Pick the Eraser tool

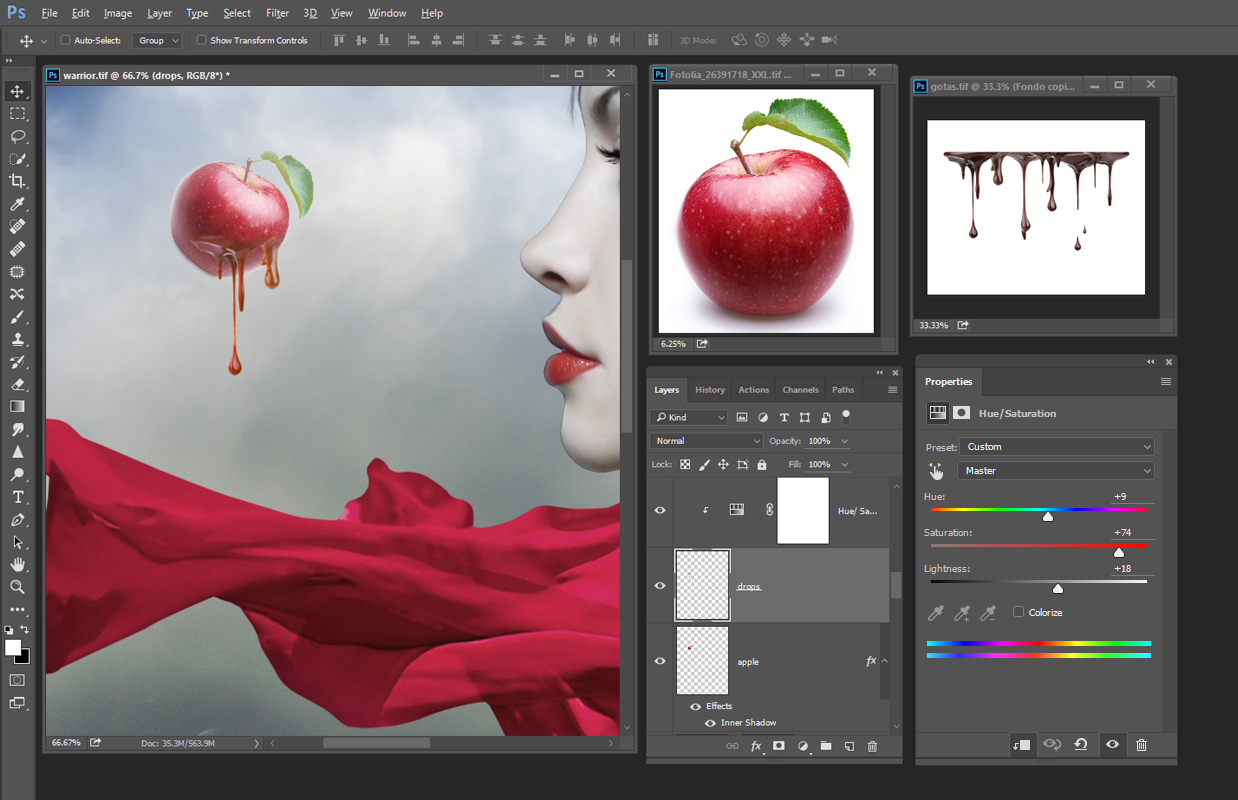(x=17, y=384)
